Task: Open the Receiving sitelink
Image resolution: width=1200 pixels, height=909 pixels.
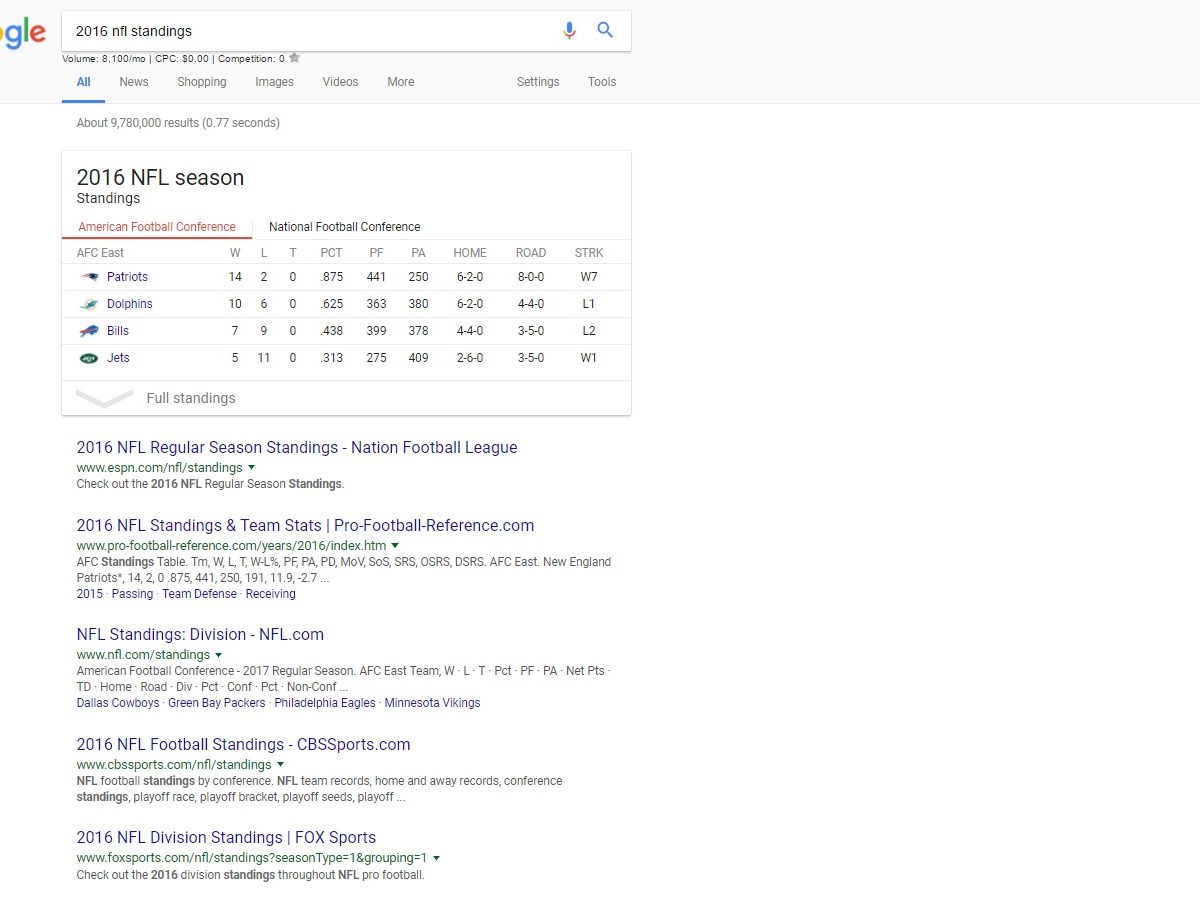Action: (271, 594)
